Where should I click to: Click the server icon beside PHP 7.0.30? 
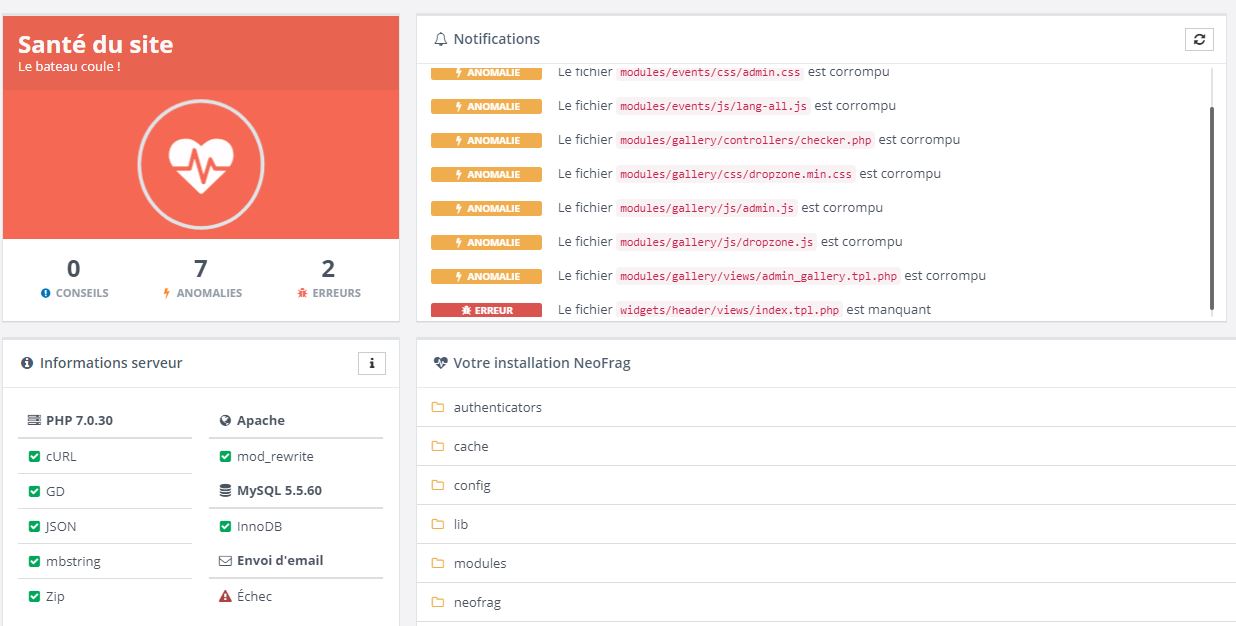pos(34,420)
